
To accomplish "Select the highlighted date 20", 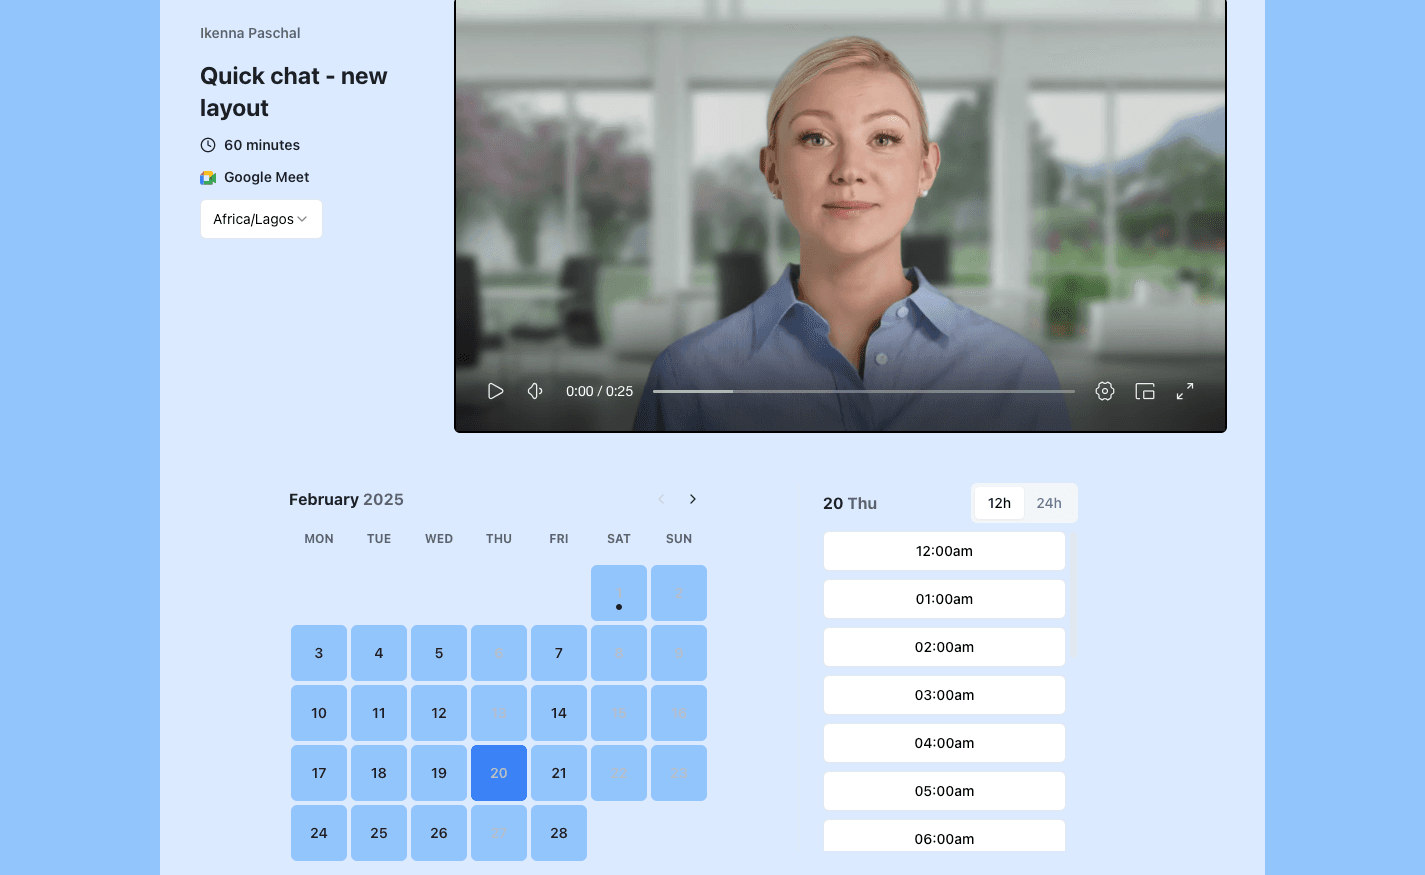I will (x=499, y=773).
